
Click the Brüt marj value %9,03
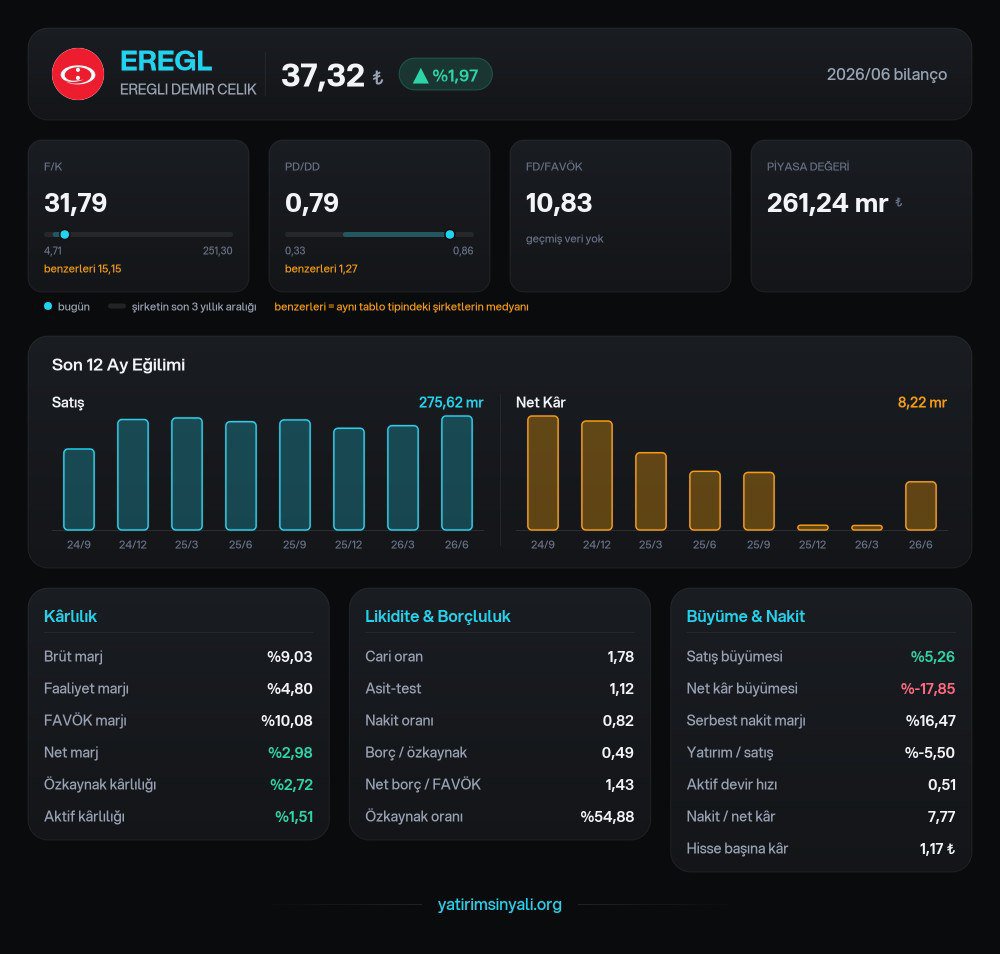pos(290,656)
